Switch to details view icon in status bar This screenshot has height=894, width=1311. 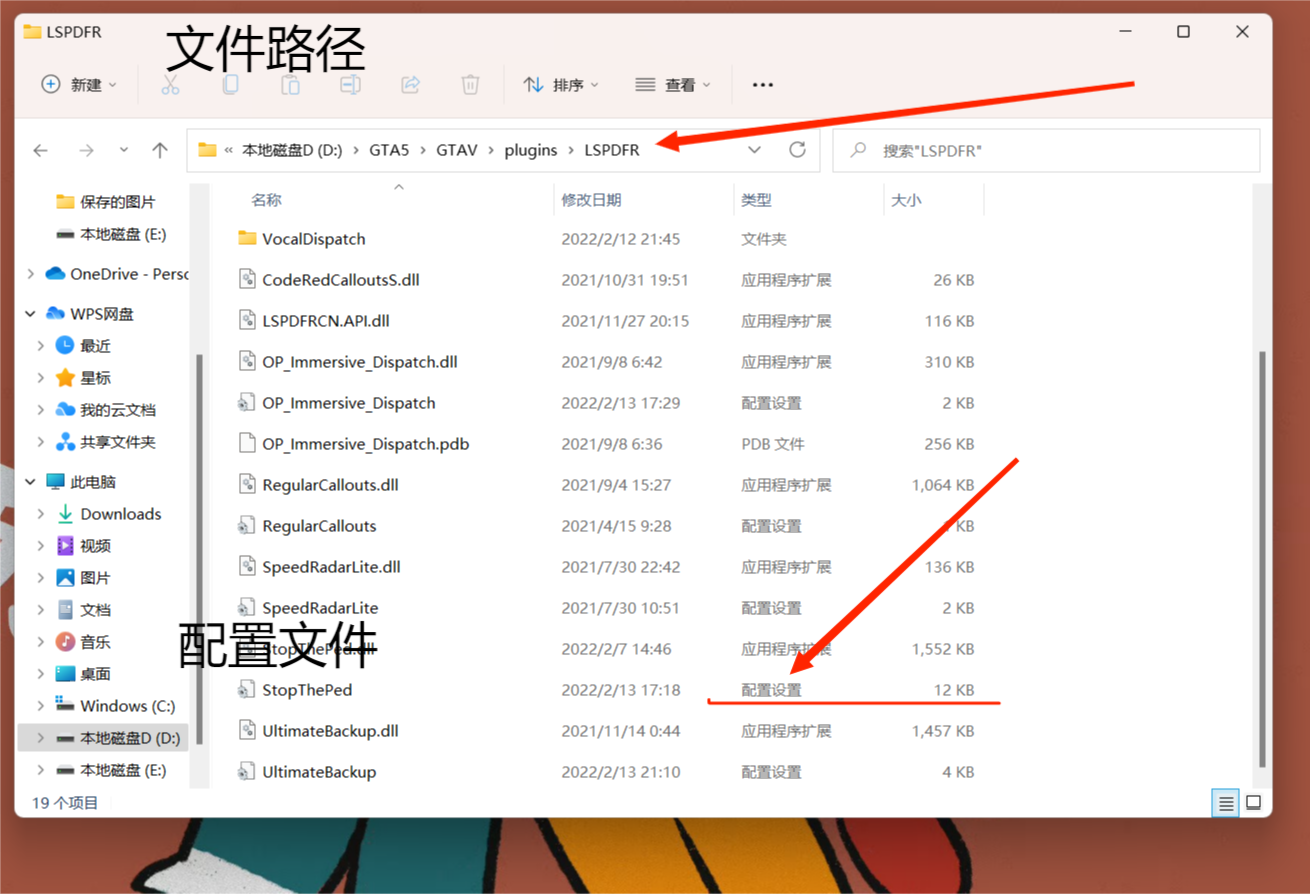1224,803
